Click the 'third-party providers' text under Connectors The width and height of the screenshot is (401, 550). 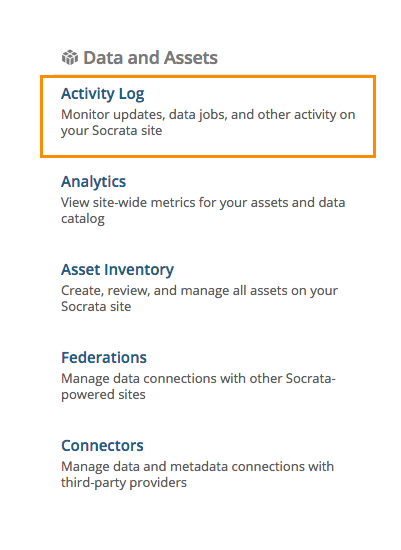coord(124,483)
